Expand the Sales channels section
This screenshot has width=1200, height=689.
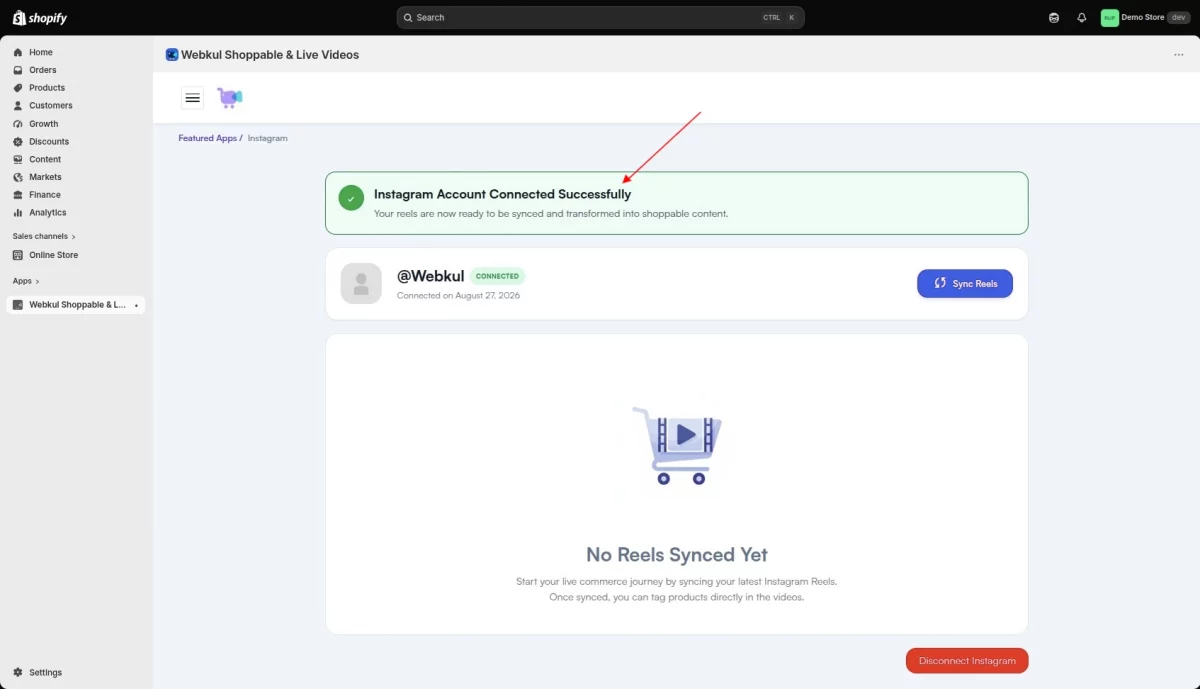44,236
